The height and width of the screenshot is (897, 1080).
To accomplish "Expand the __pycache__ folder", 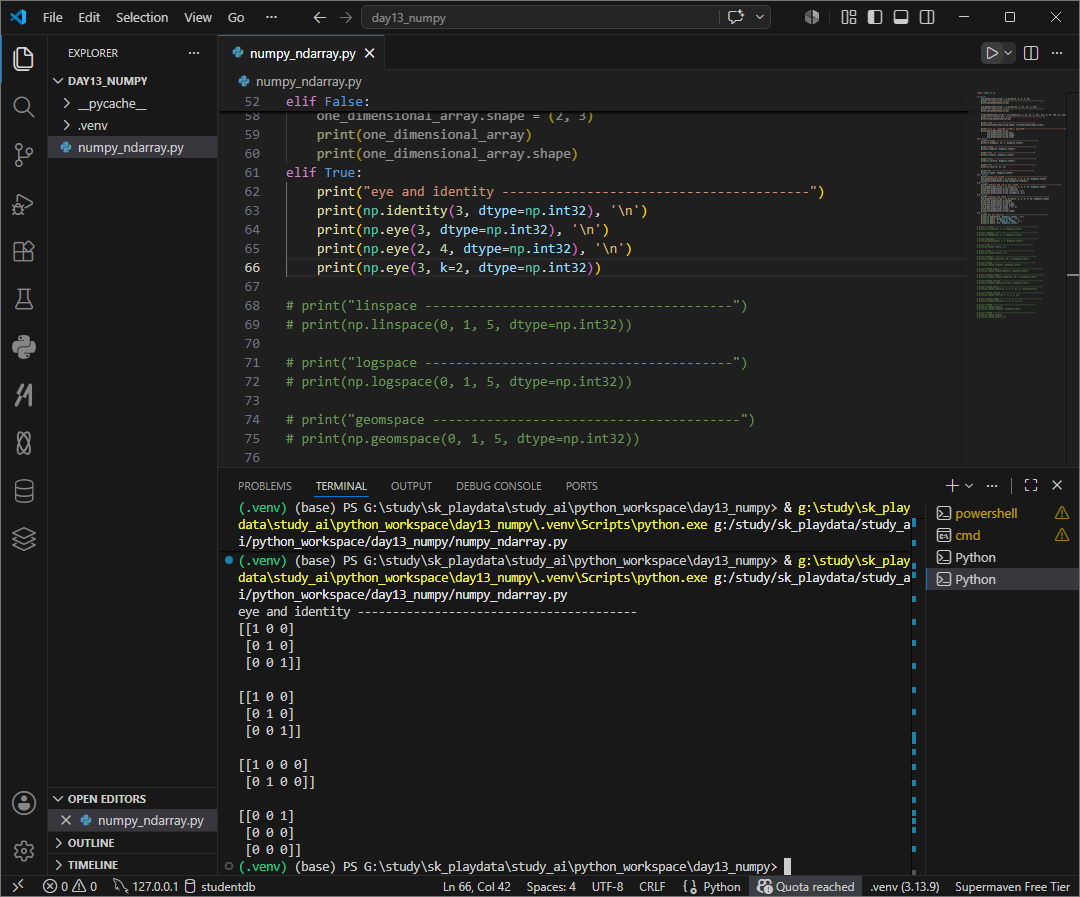I will coord(132,103).
